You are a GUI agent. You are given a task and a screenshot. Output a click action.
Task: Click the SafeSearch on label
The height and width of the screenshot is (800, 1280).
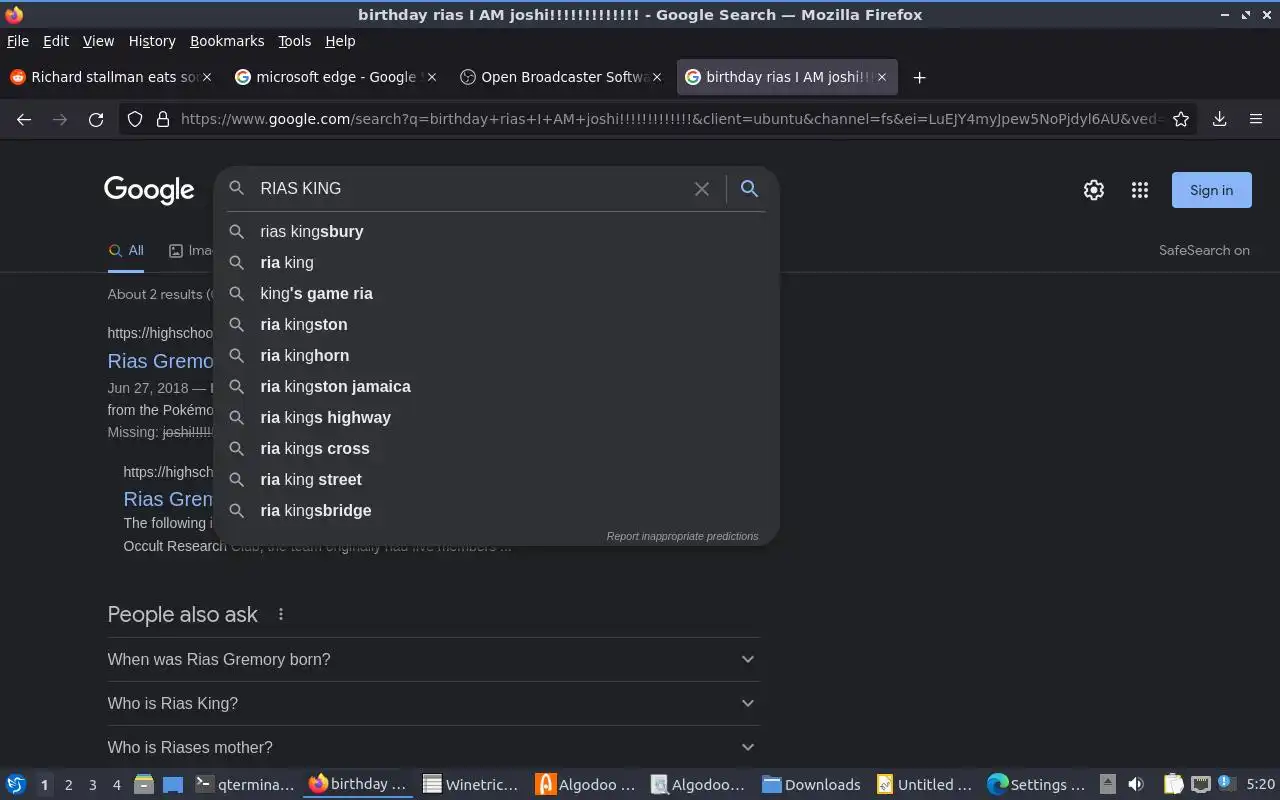coord(1204,250)
